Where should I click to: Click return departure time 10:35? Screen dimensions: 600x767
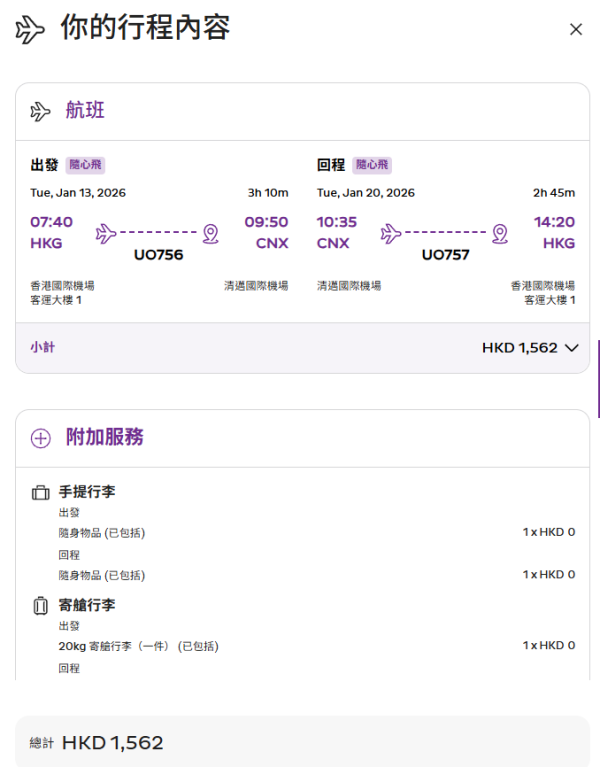pyautogui.click(x=337, y=222)
